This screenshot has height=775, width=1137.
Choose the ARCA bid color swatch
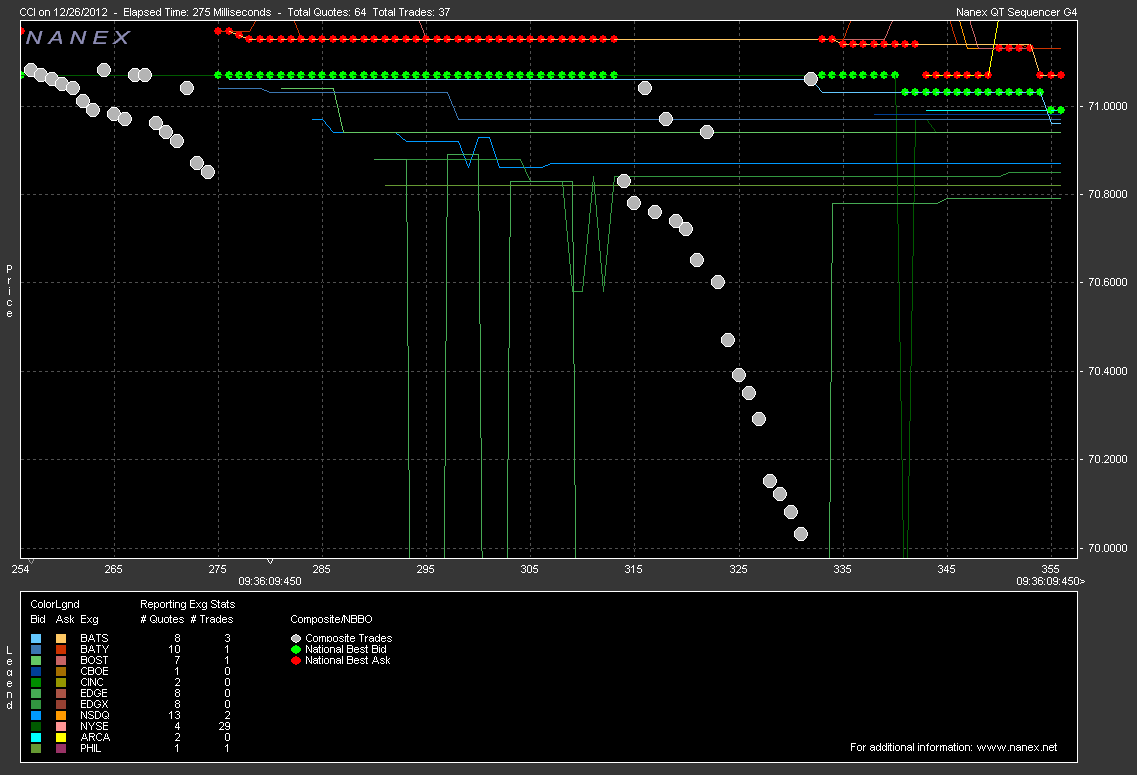pos(36,737)
